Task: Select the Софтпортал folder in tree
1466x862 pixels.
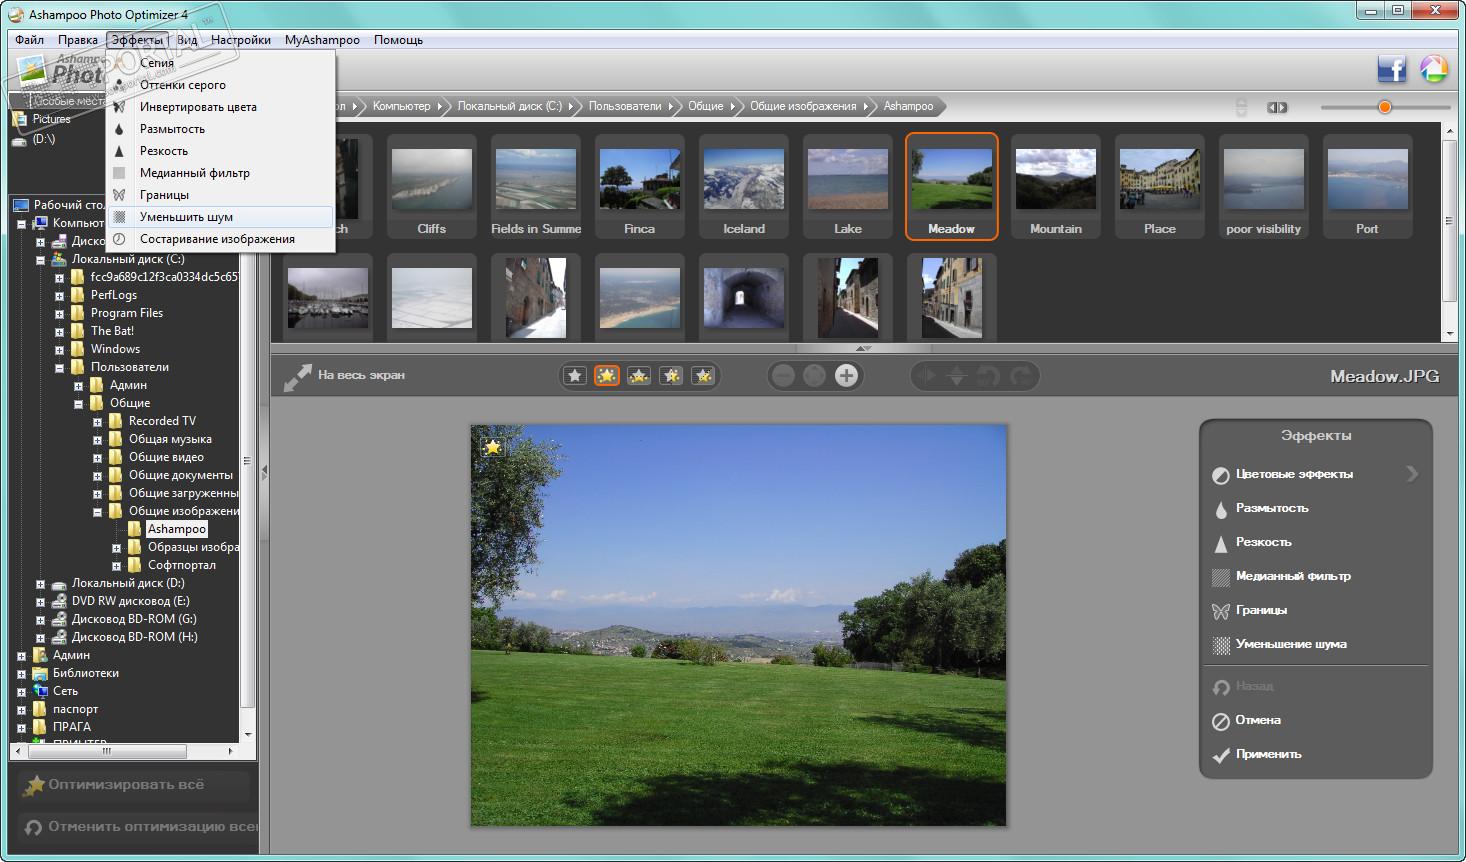Action: pos(182,565)
